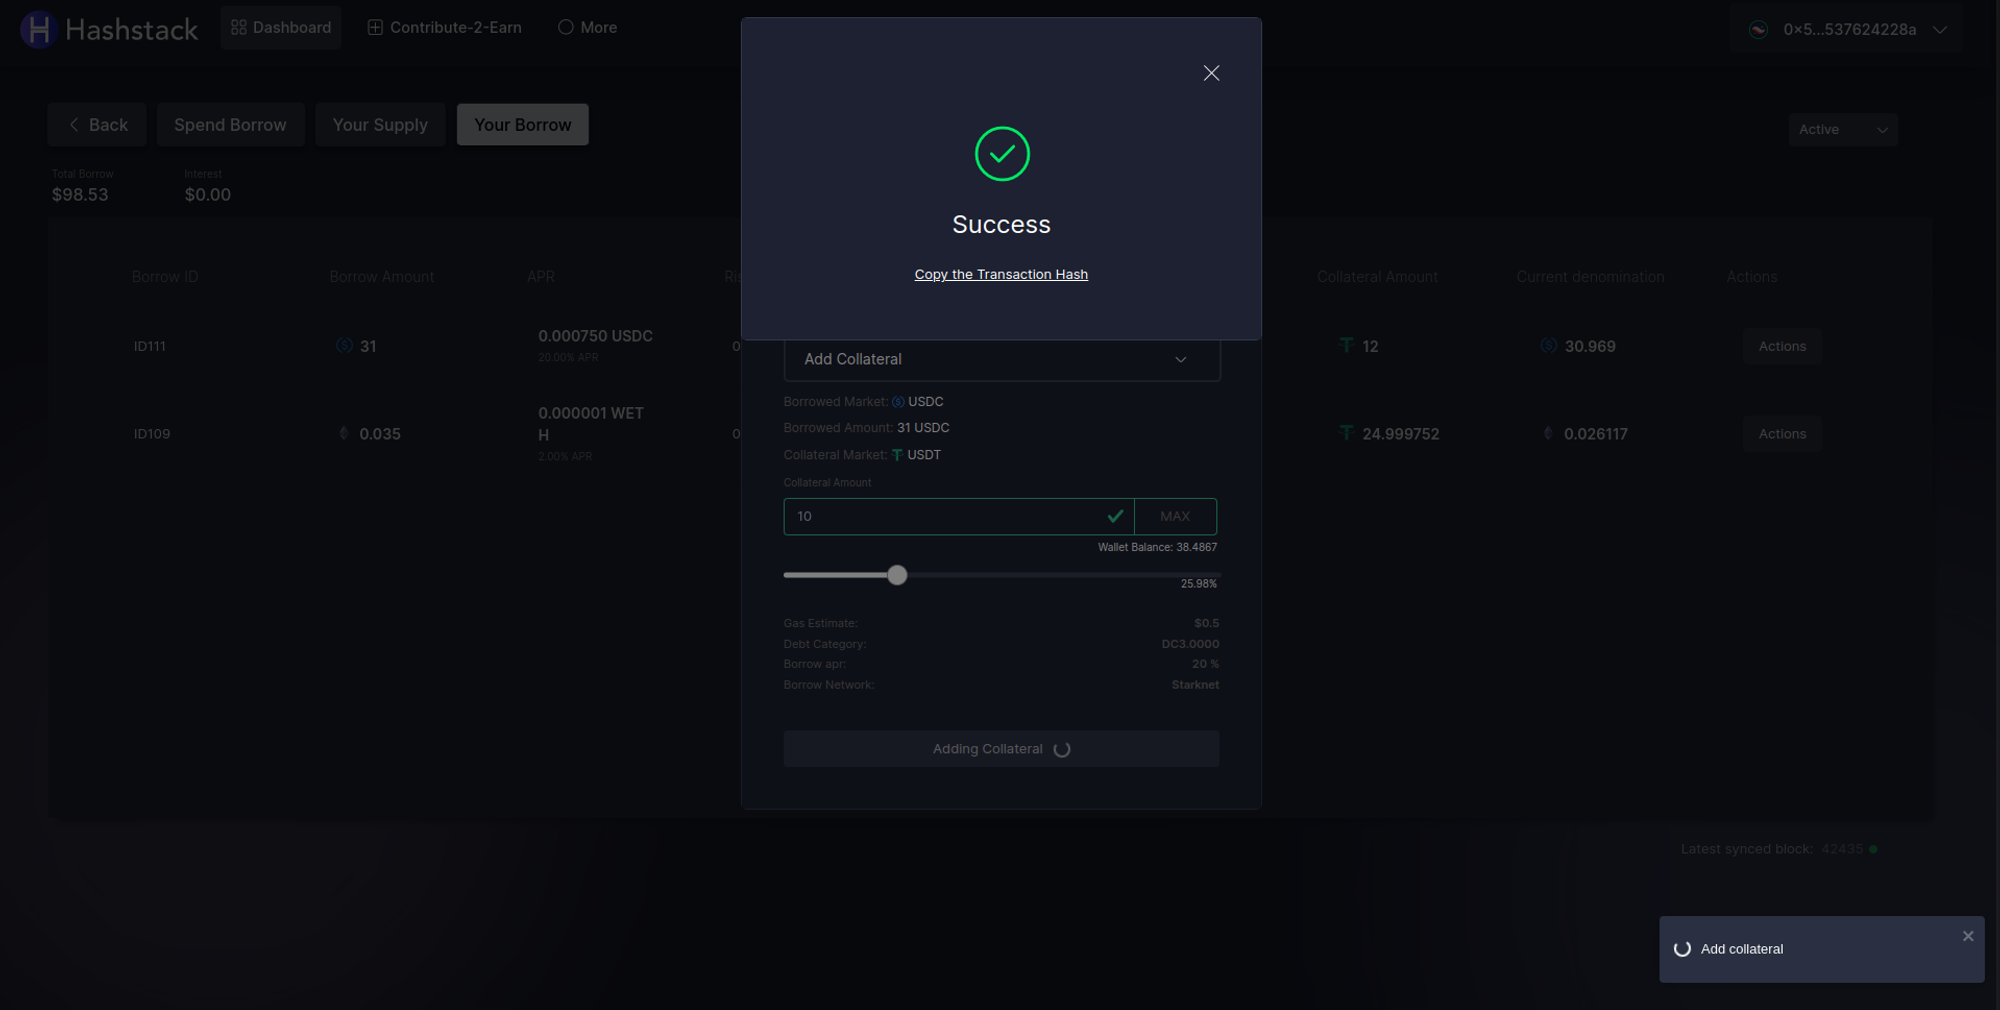This screenshot has height=1010, width=2000.
Task: Open the Dashboard menu item
Action: 281,28
